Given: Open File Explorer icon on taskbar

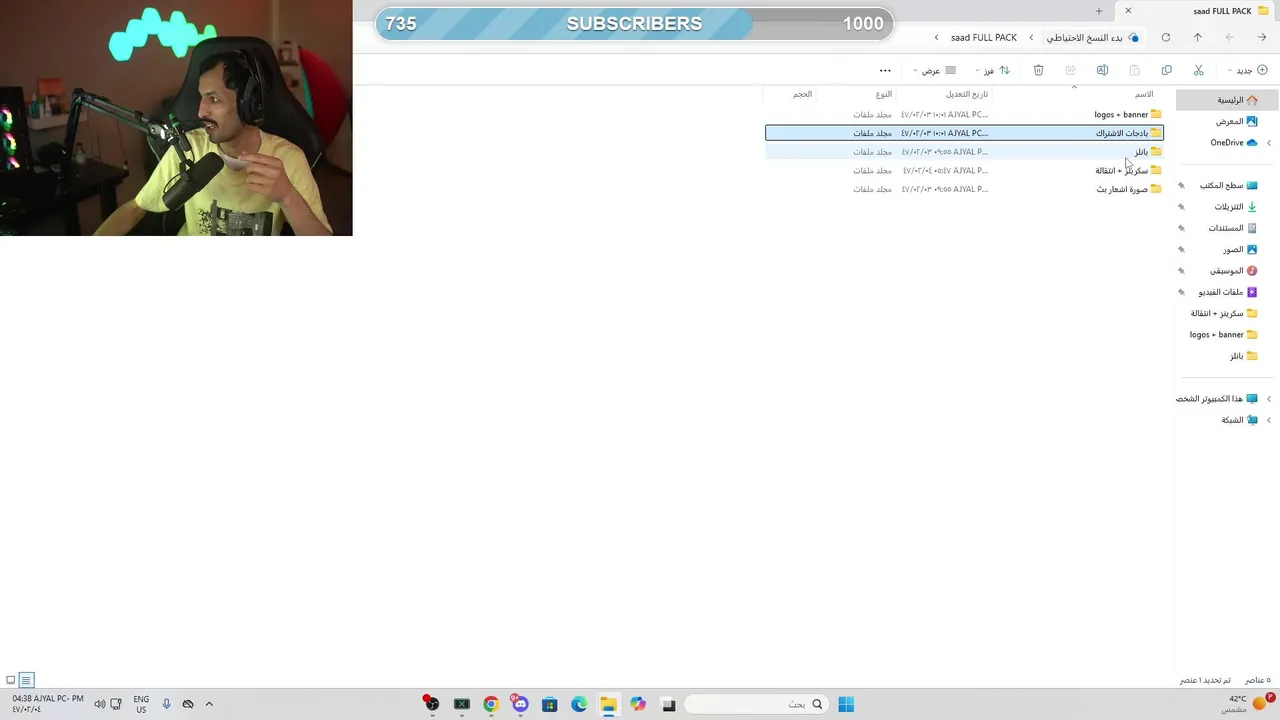Looking at the screenshot, I should (608, 704).
